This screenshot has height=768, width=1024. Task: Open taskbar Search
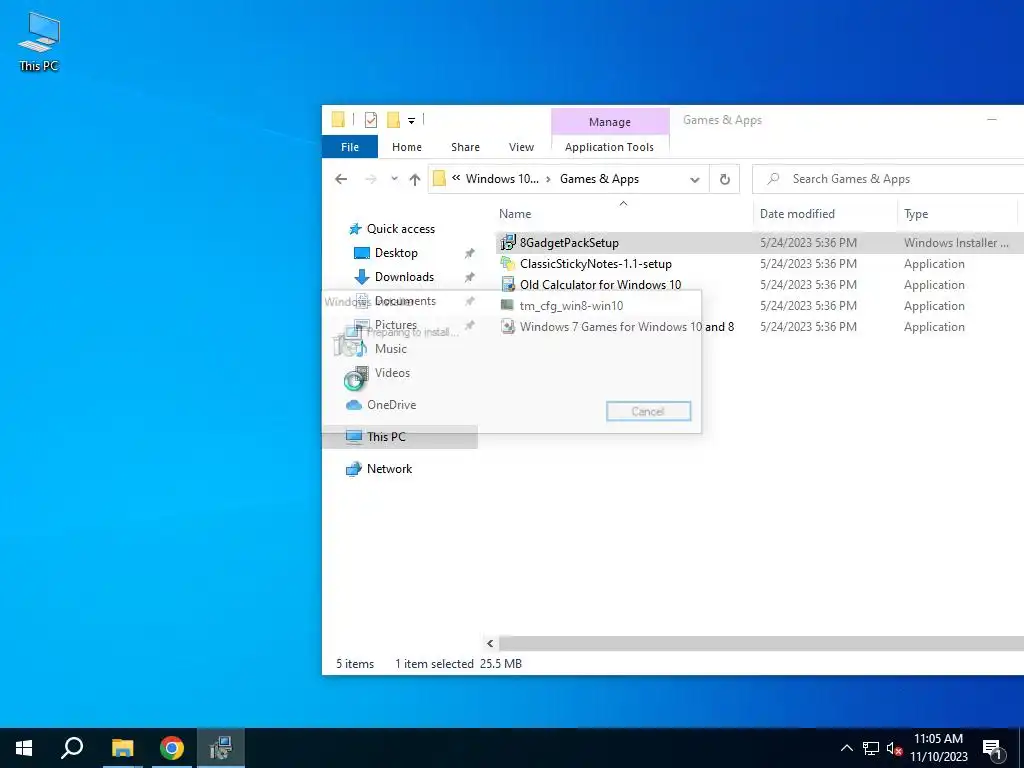pos(72,748)
